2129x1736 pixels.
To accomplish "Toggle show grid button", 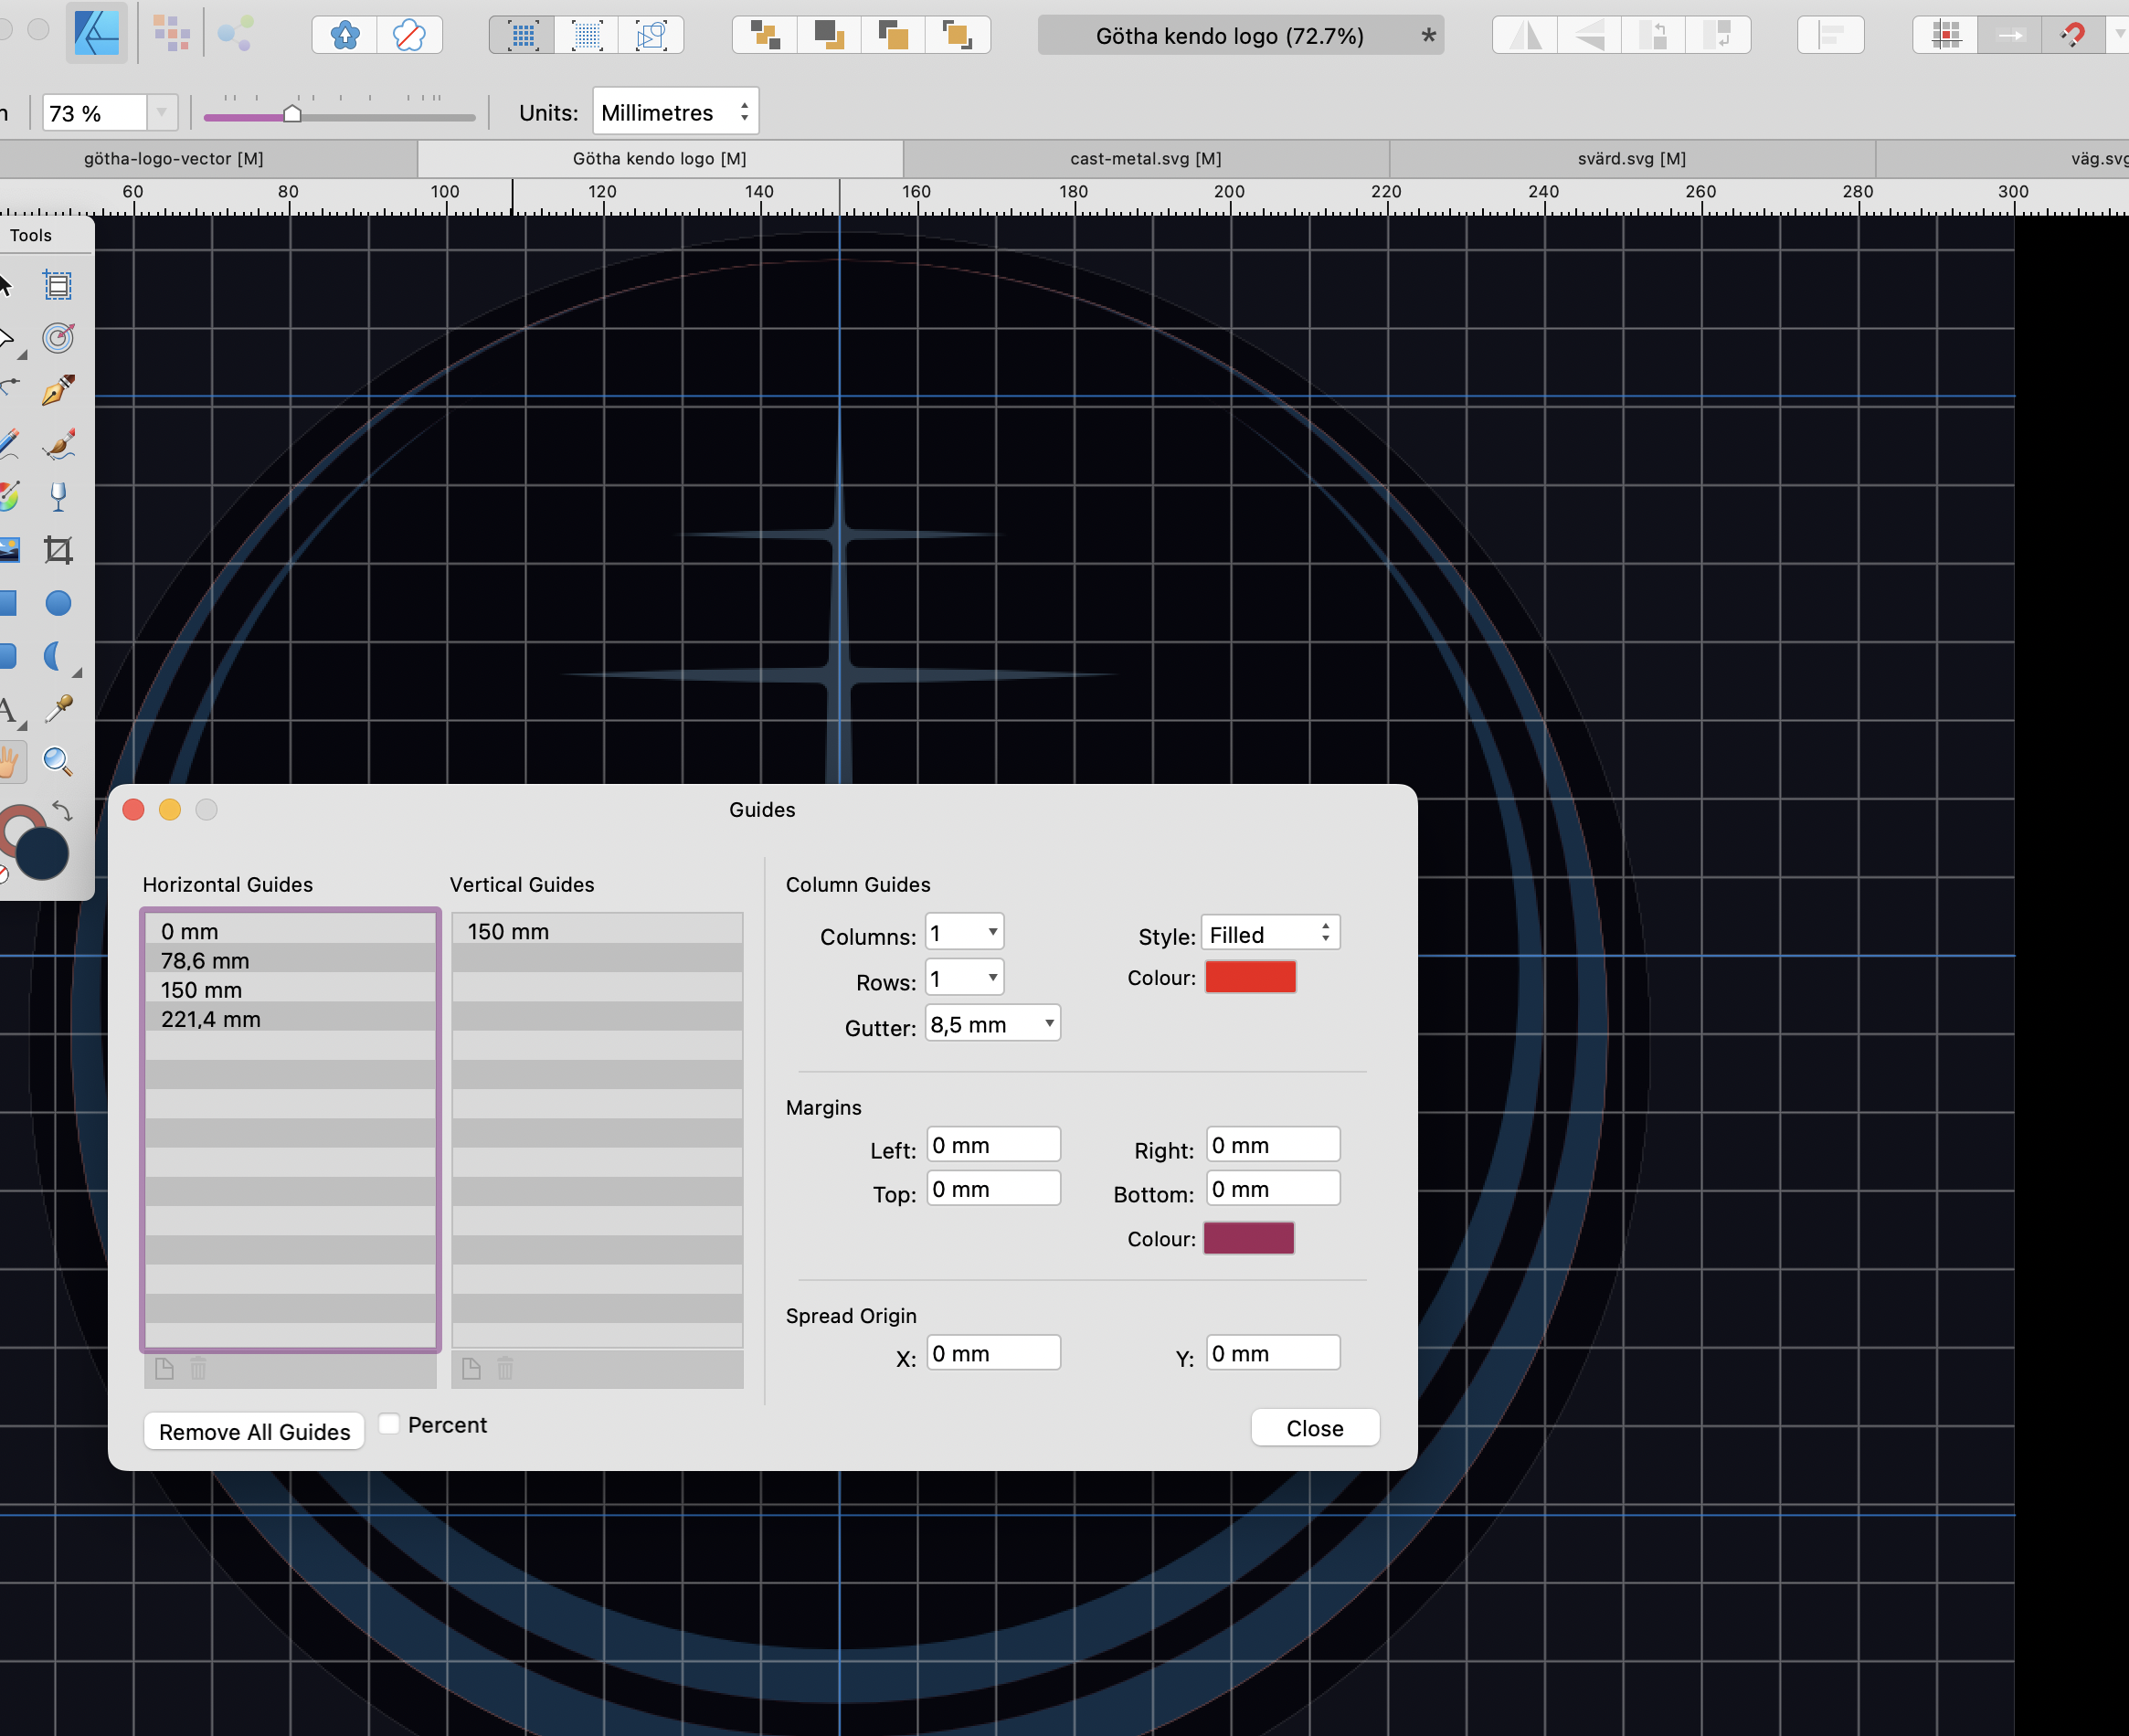I will pos(522,35).
